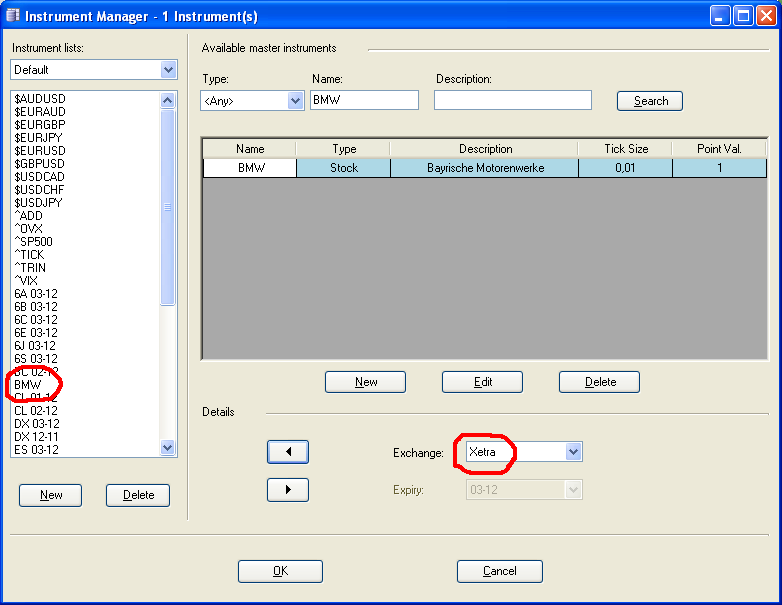Select ^ADD in the instrument list
Image resolution: width=782 pixels, height=605 pixels.
[28, 215]
